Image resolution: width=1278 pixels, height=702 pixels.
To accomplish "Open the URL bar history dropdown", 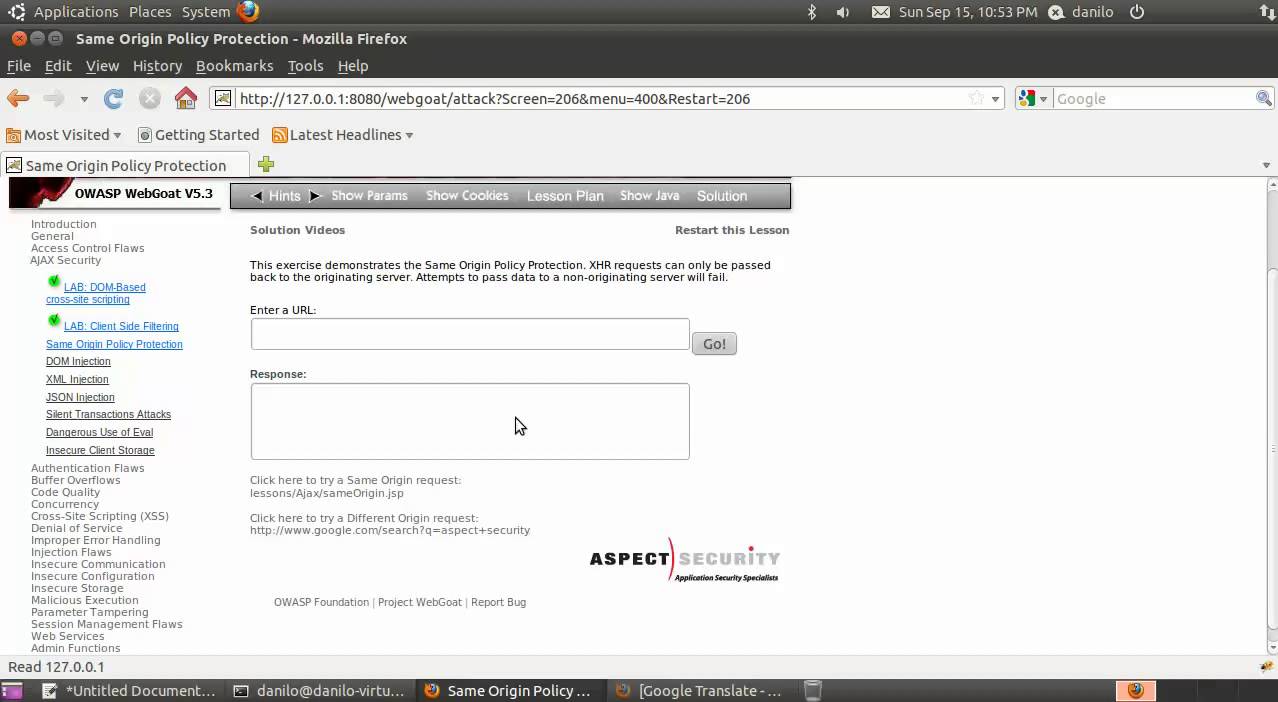I will coord(995,99).
